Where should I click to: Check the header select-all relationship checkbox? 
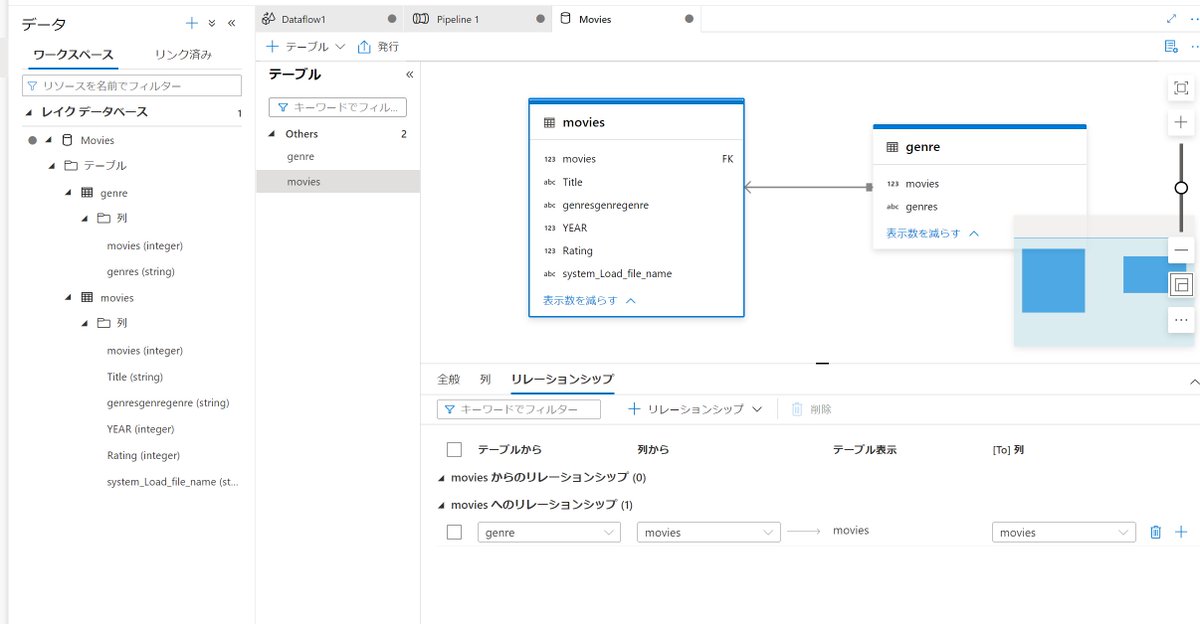coord(454,449)
